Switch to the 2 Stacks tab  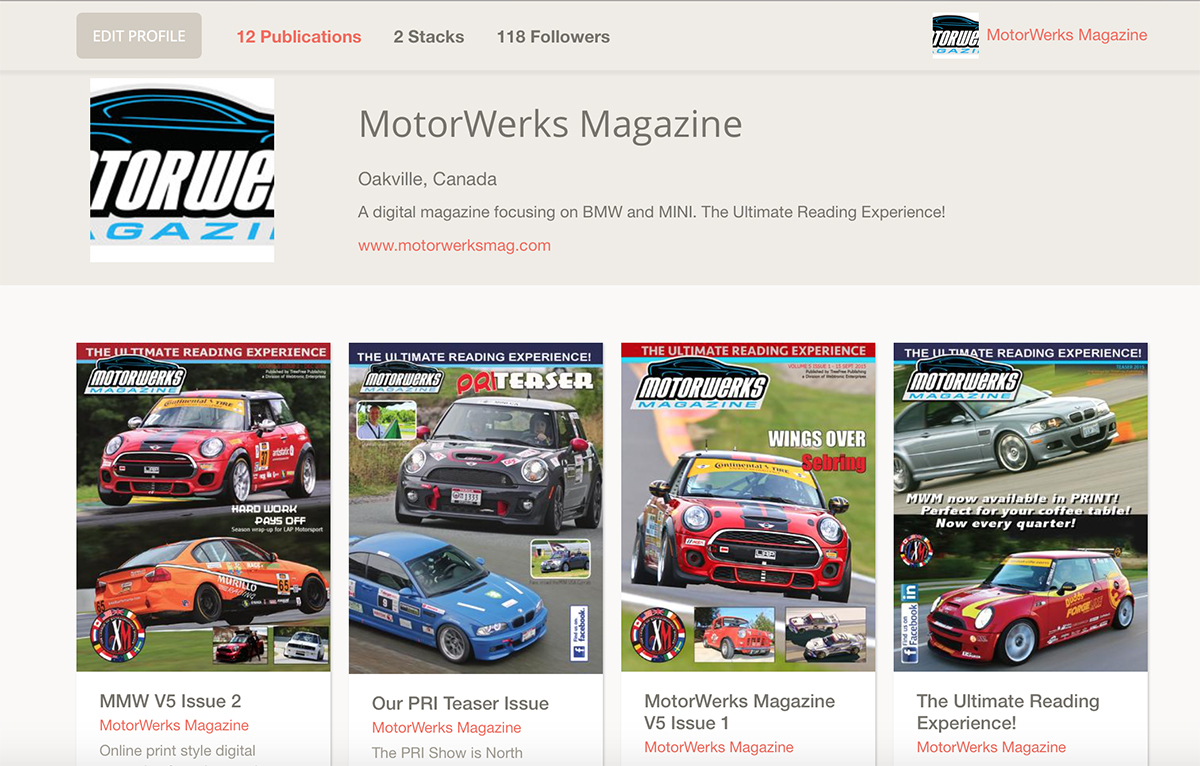[x=428, y=37]
